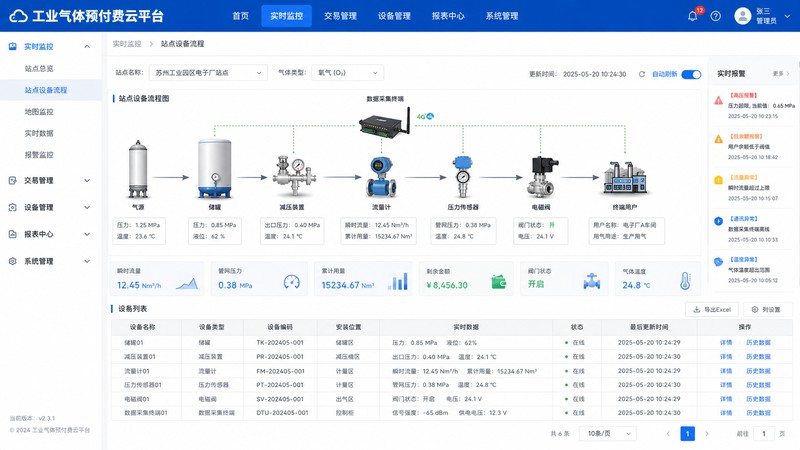The height and width of the screenshot is (450, 800).
Task: Click the remaining amount ¥8,456.30 value
Action: pyautogui.click(x=447, y=285)
